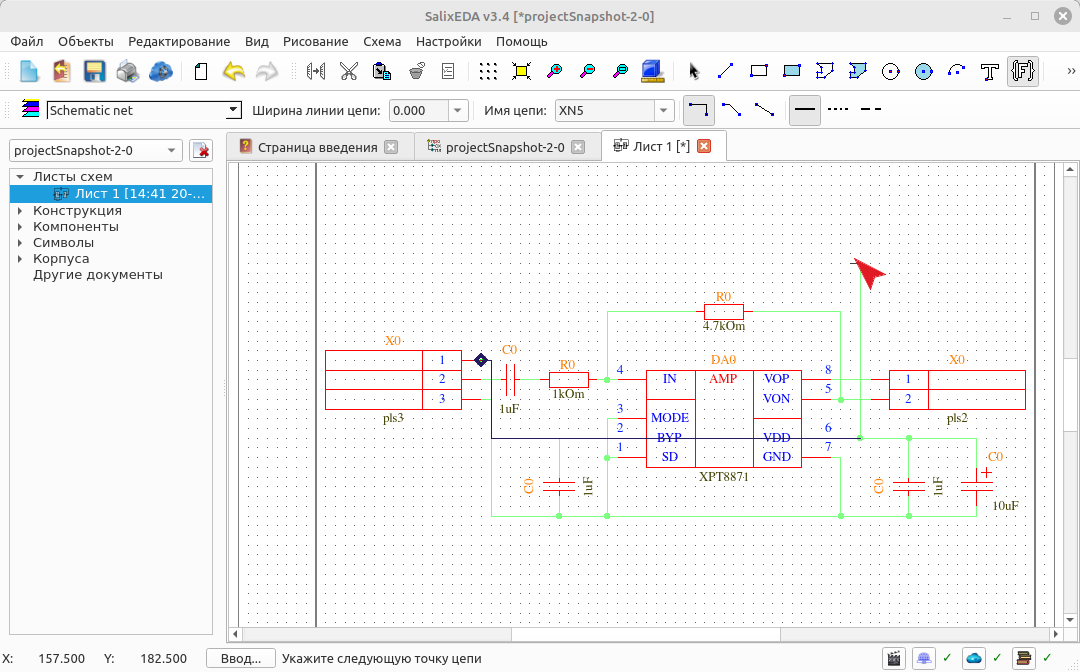
Task: Click the blank sheet icon next to undo
Action: point(200,71)
